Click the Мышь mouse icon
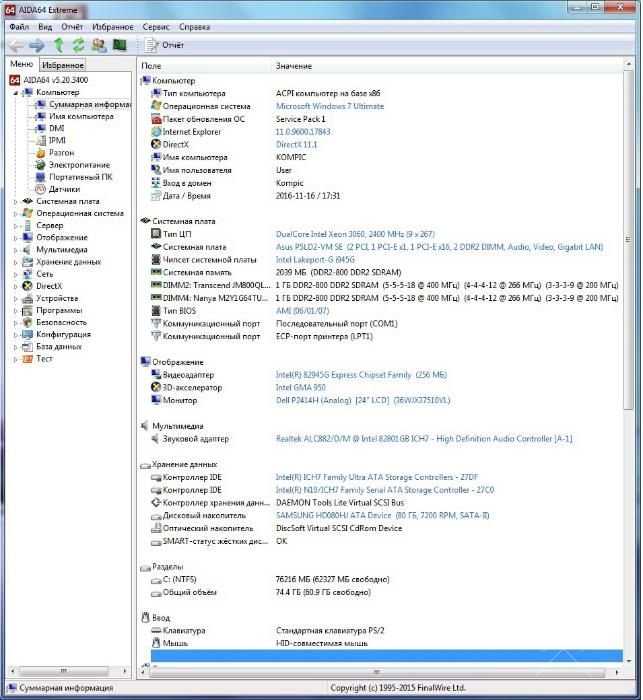 tap(156, 643)
